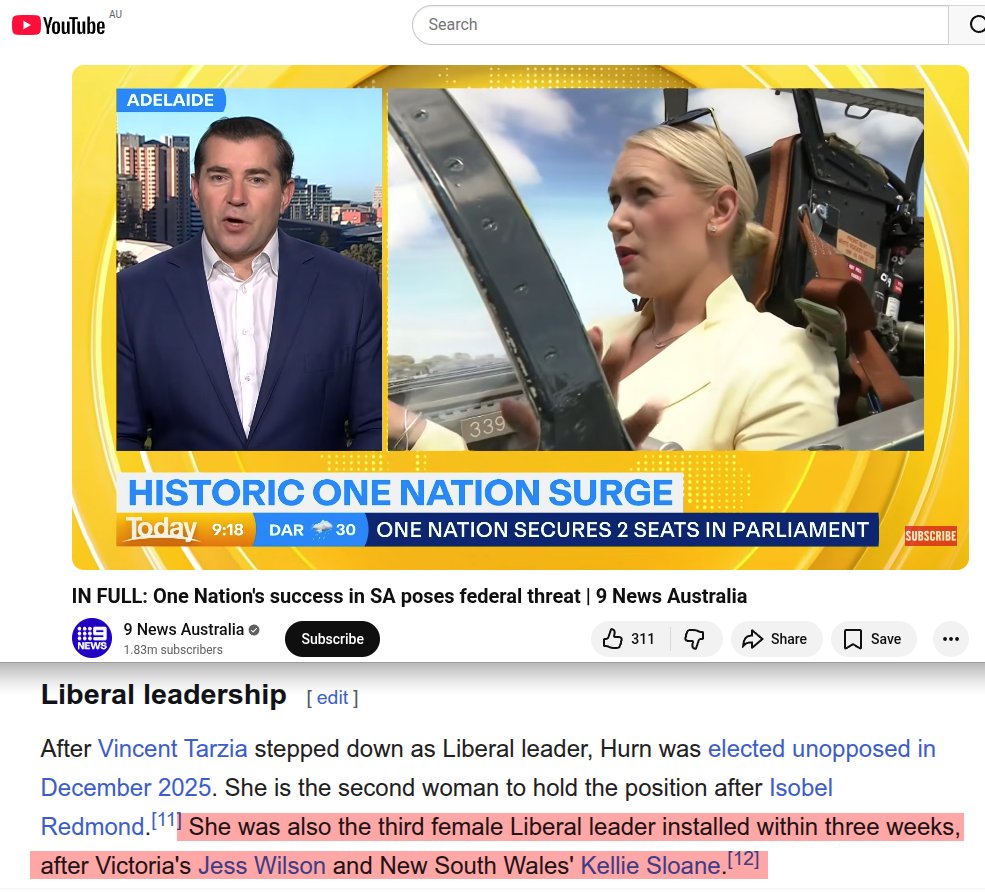This screenshot has width=985, height=892.
Task: Open the Kellie Sloane article link
Action: point(651,866)
